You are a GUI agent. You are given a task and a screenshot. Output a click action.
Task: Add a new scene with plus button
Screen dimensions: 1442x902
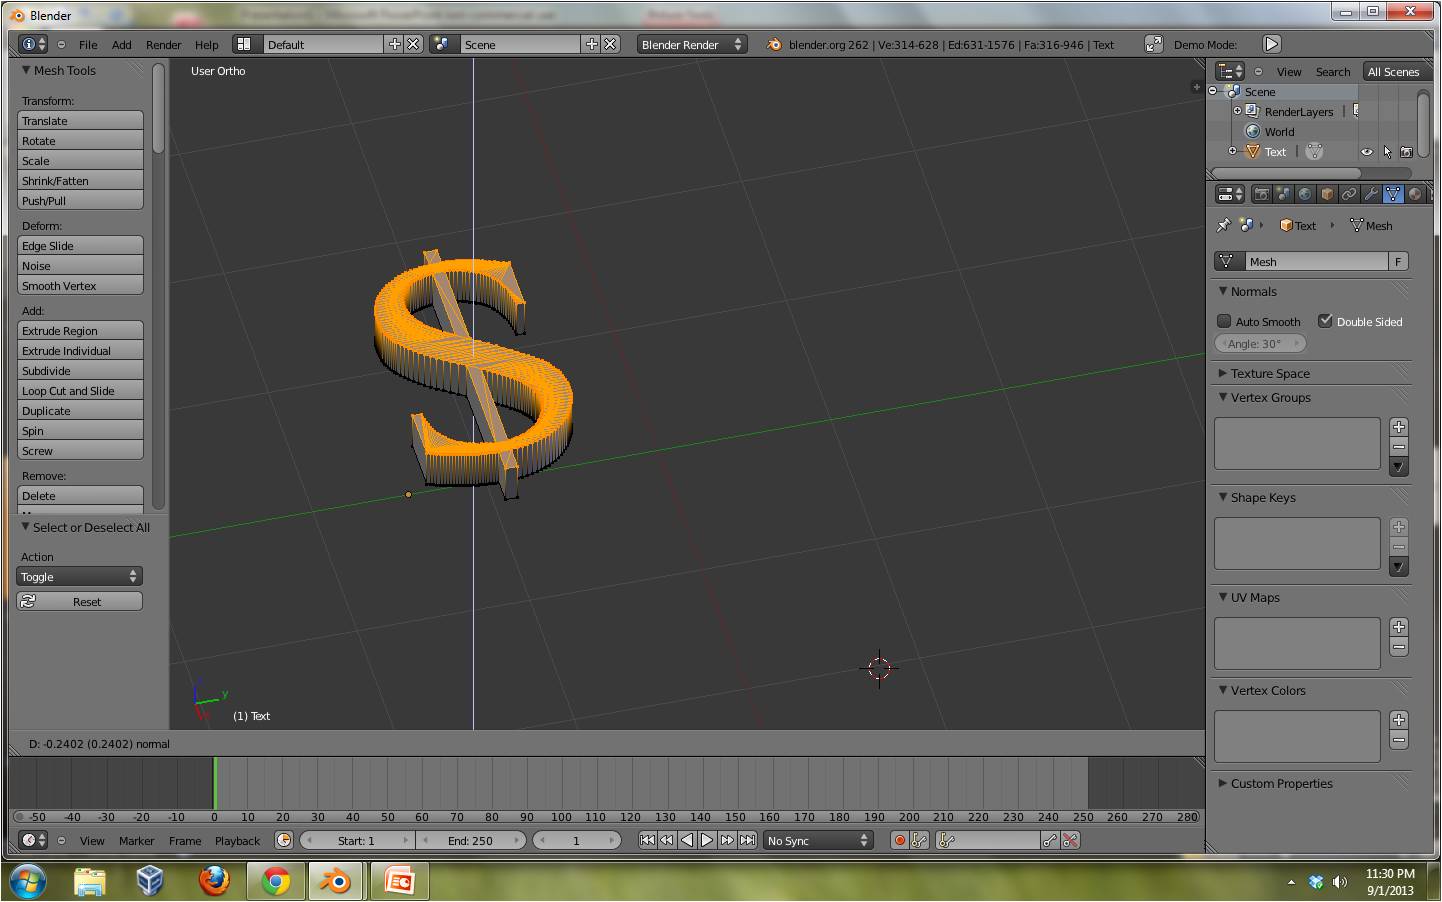(x=591, y=44)
